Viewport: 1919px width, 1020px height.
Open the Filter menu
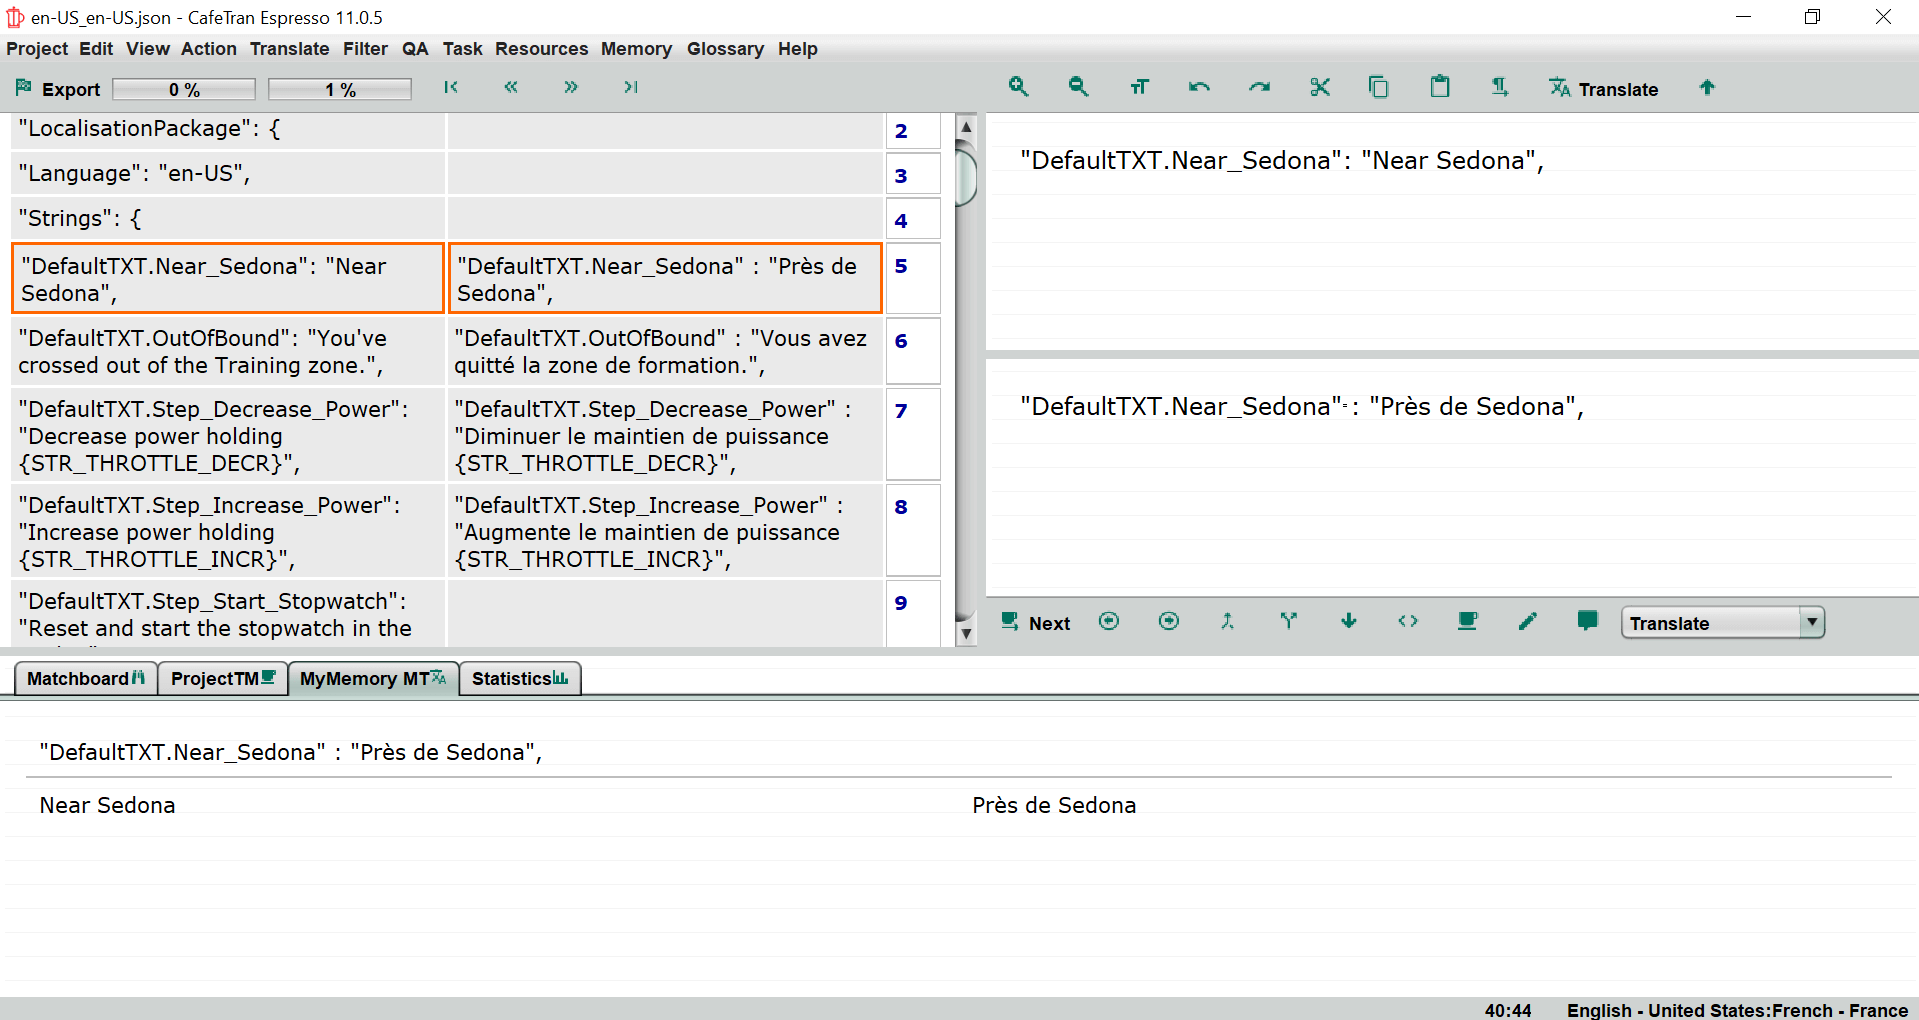click(365, 49)
